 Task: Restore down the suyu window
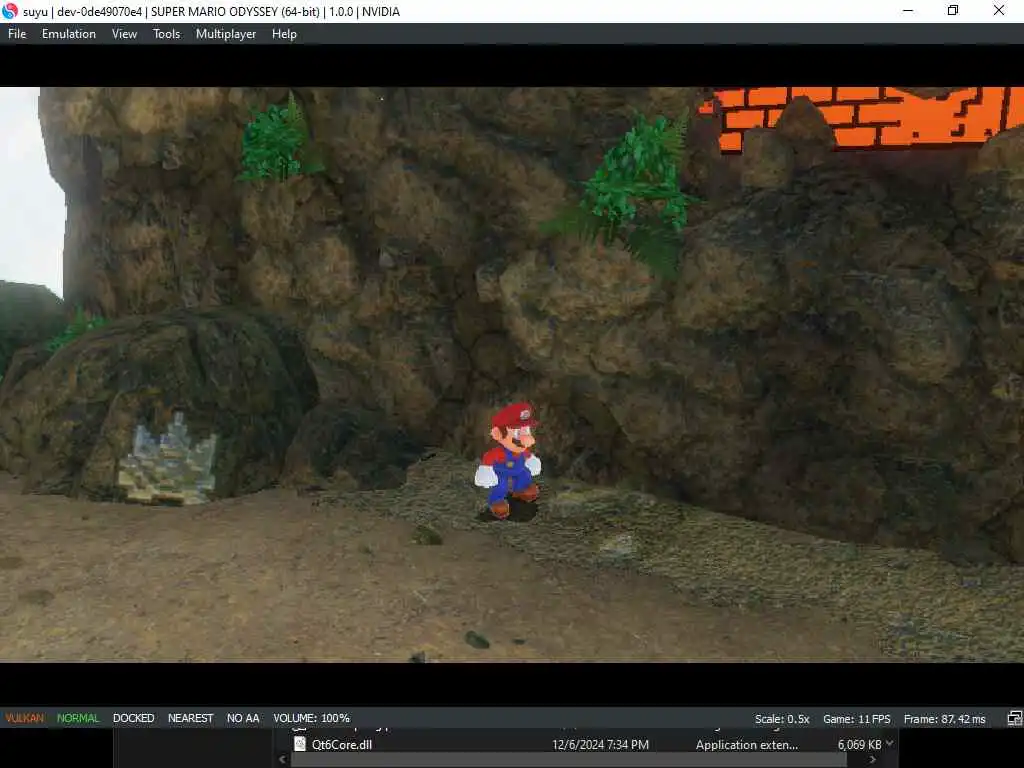(953, 11)
